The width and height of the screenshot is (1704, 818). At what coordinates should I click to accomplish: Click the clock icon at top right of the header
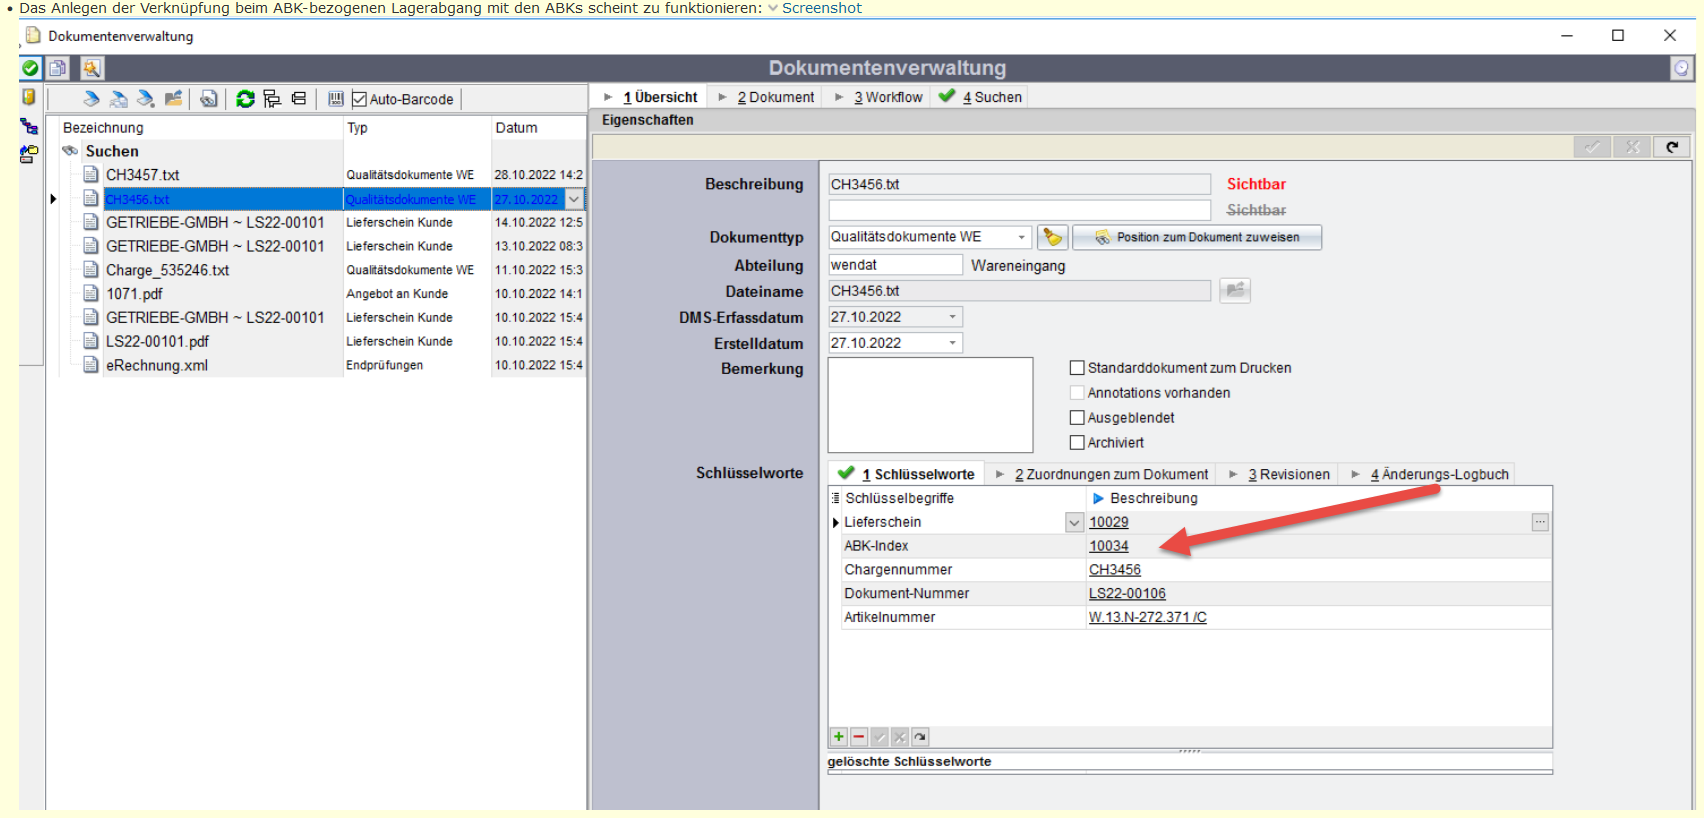tap(1682, 68)
